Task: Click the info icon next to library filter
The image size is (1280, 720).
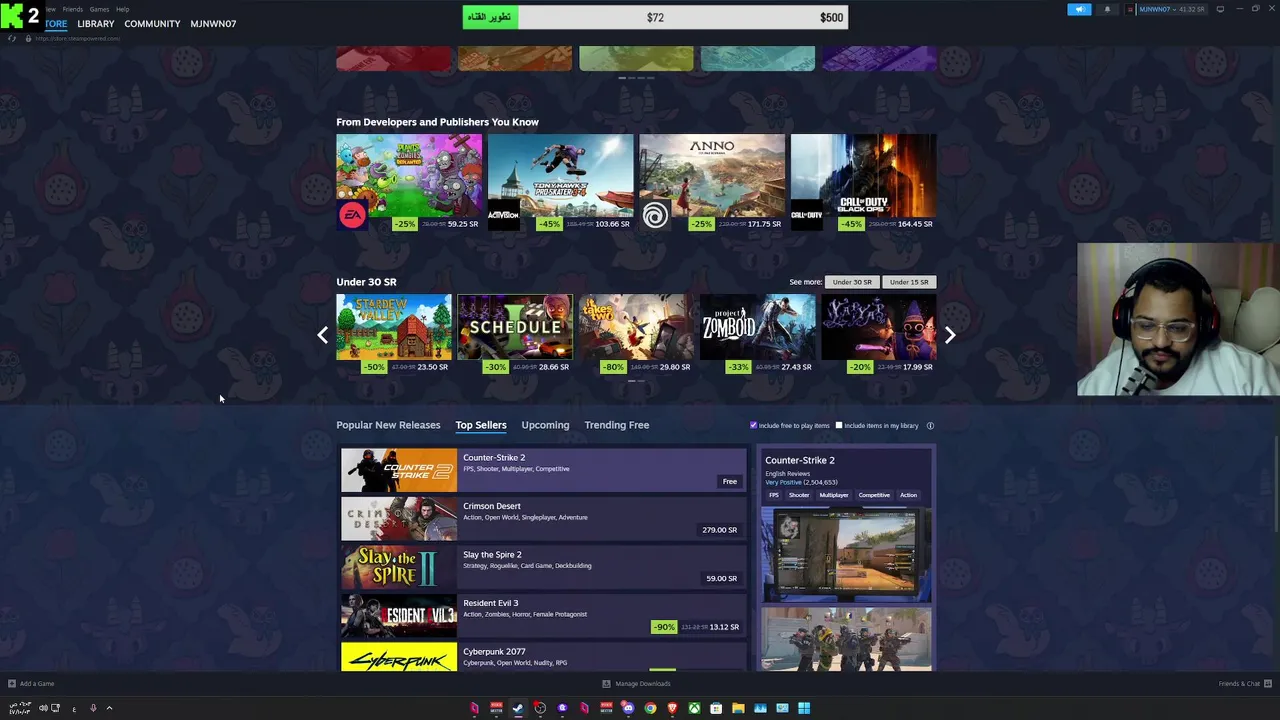Action: (x=930, y=426)
